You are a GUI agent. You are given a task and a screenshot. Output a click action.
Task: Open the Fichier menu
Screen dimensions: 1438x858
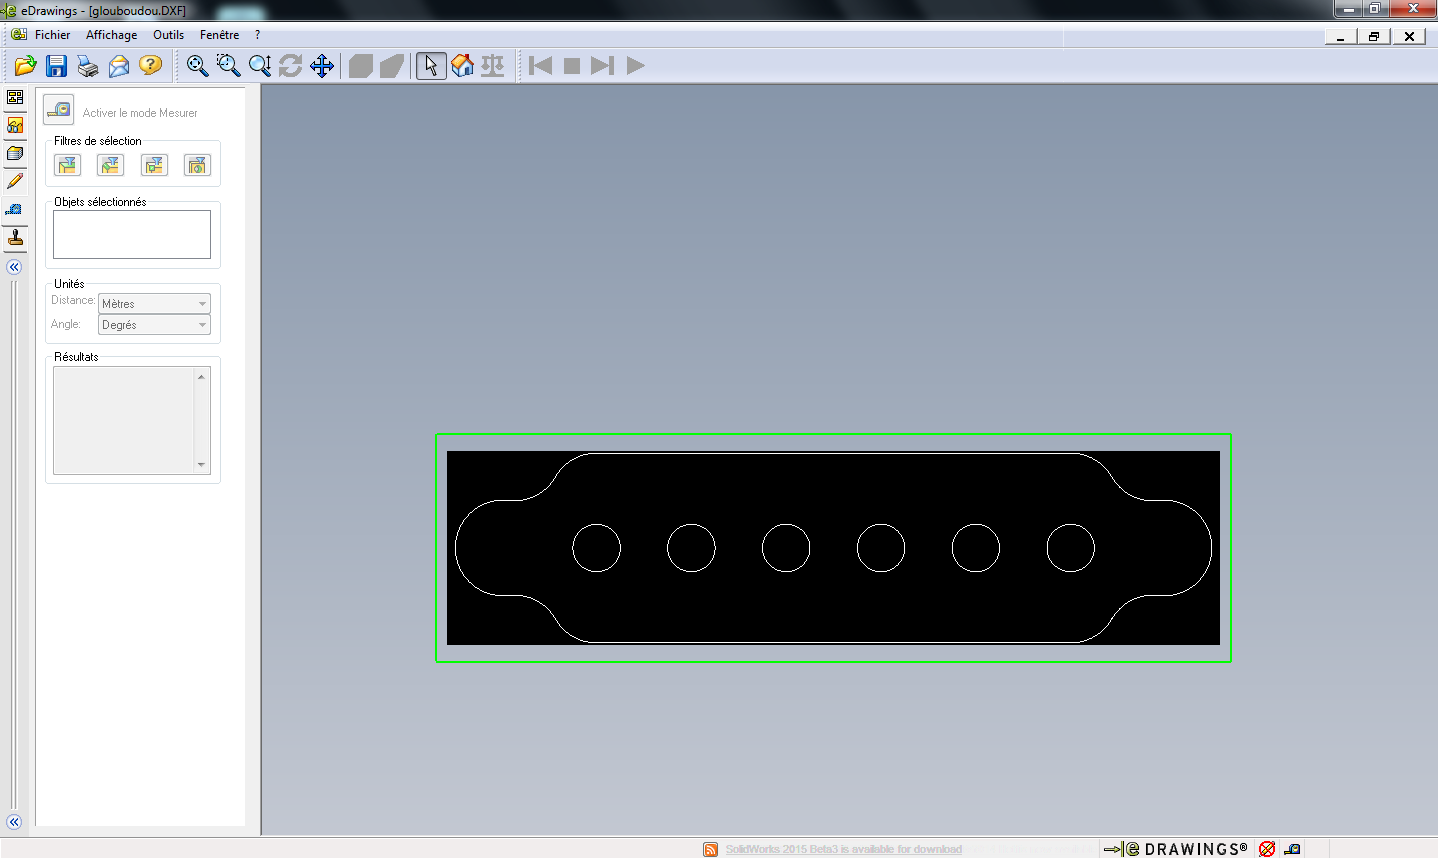point(52,35)
